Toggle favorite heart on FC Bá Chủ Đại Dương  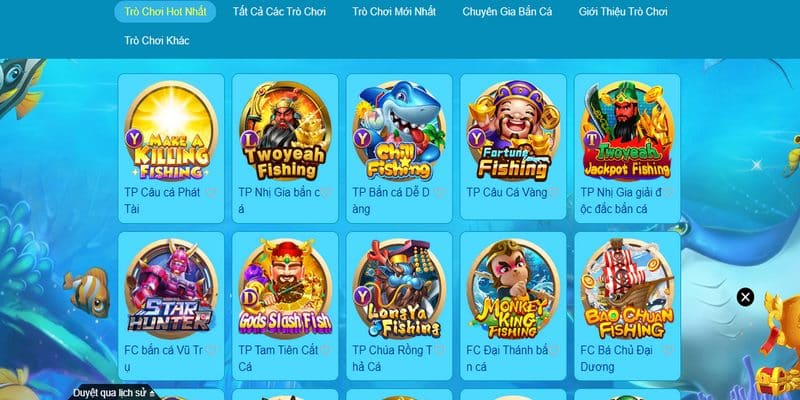coord(668,351)
